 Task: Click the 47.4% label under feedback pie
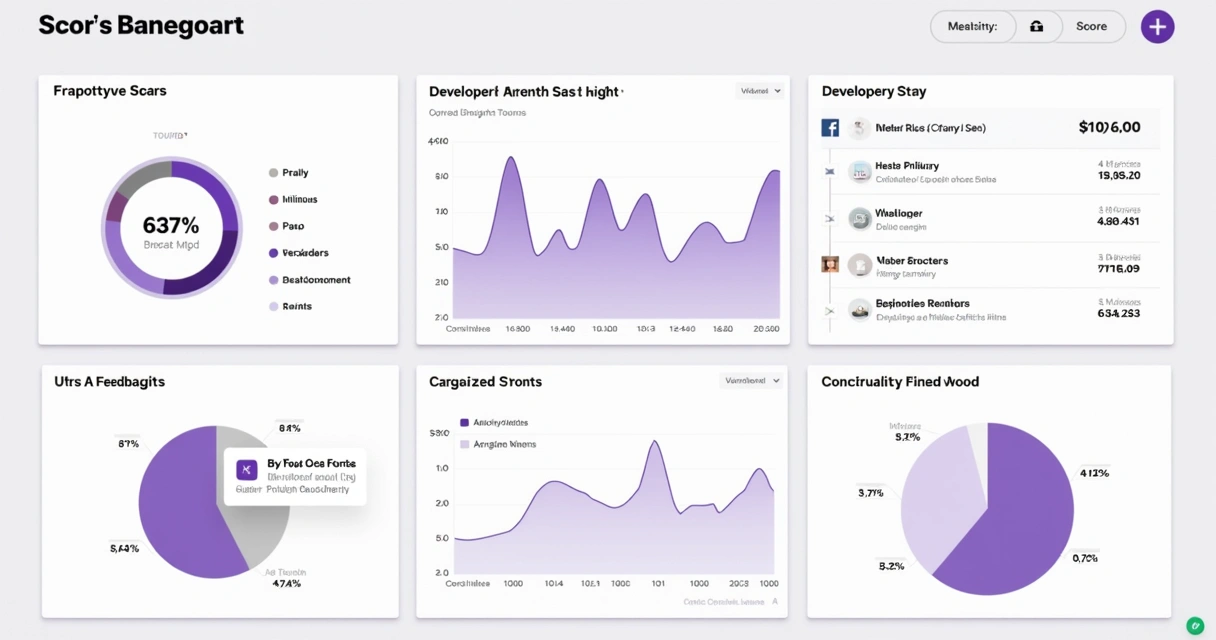pos(287,583)
